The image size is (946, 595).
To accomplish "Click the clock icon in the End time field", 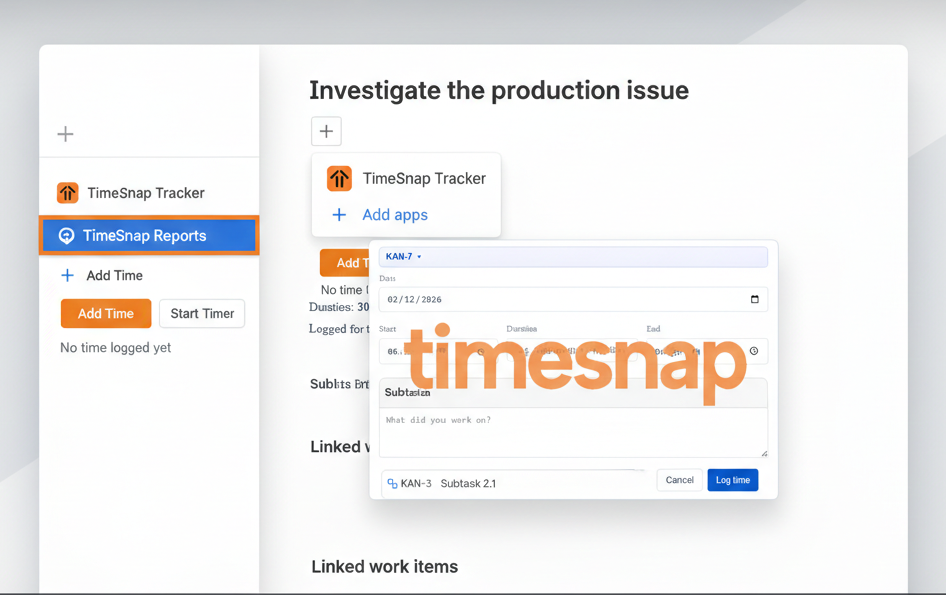I will pyautogui.click(x=754, y=351).
